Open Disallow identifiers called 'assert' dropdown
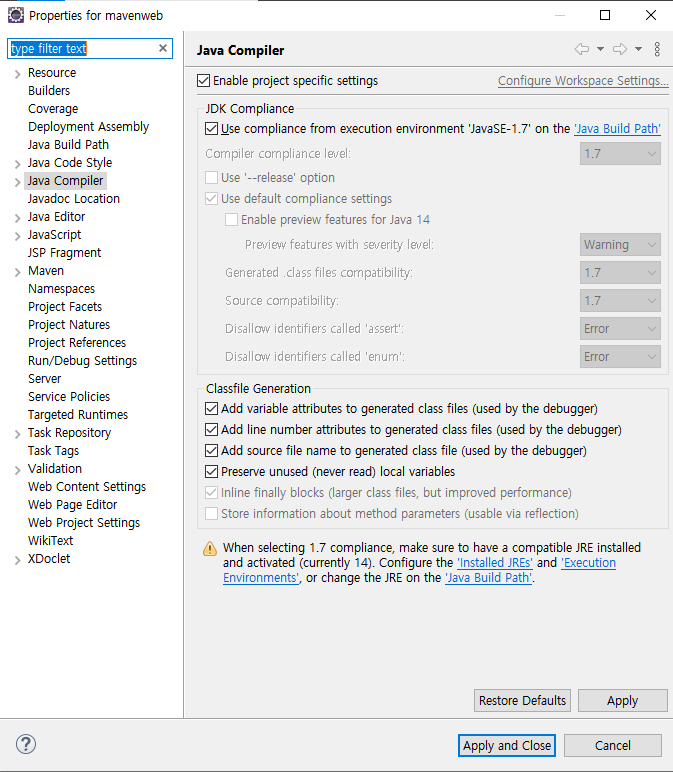 tap(620, 328)
